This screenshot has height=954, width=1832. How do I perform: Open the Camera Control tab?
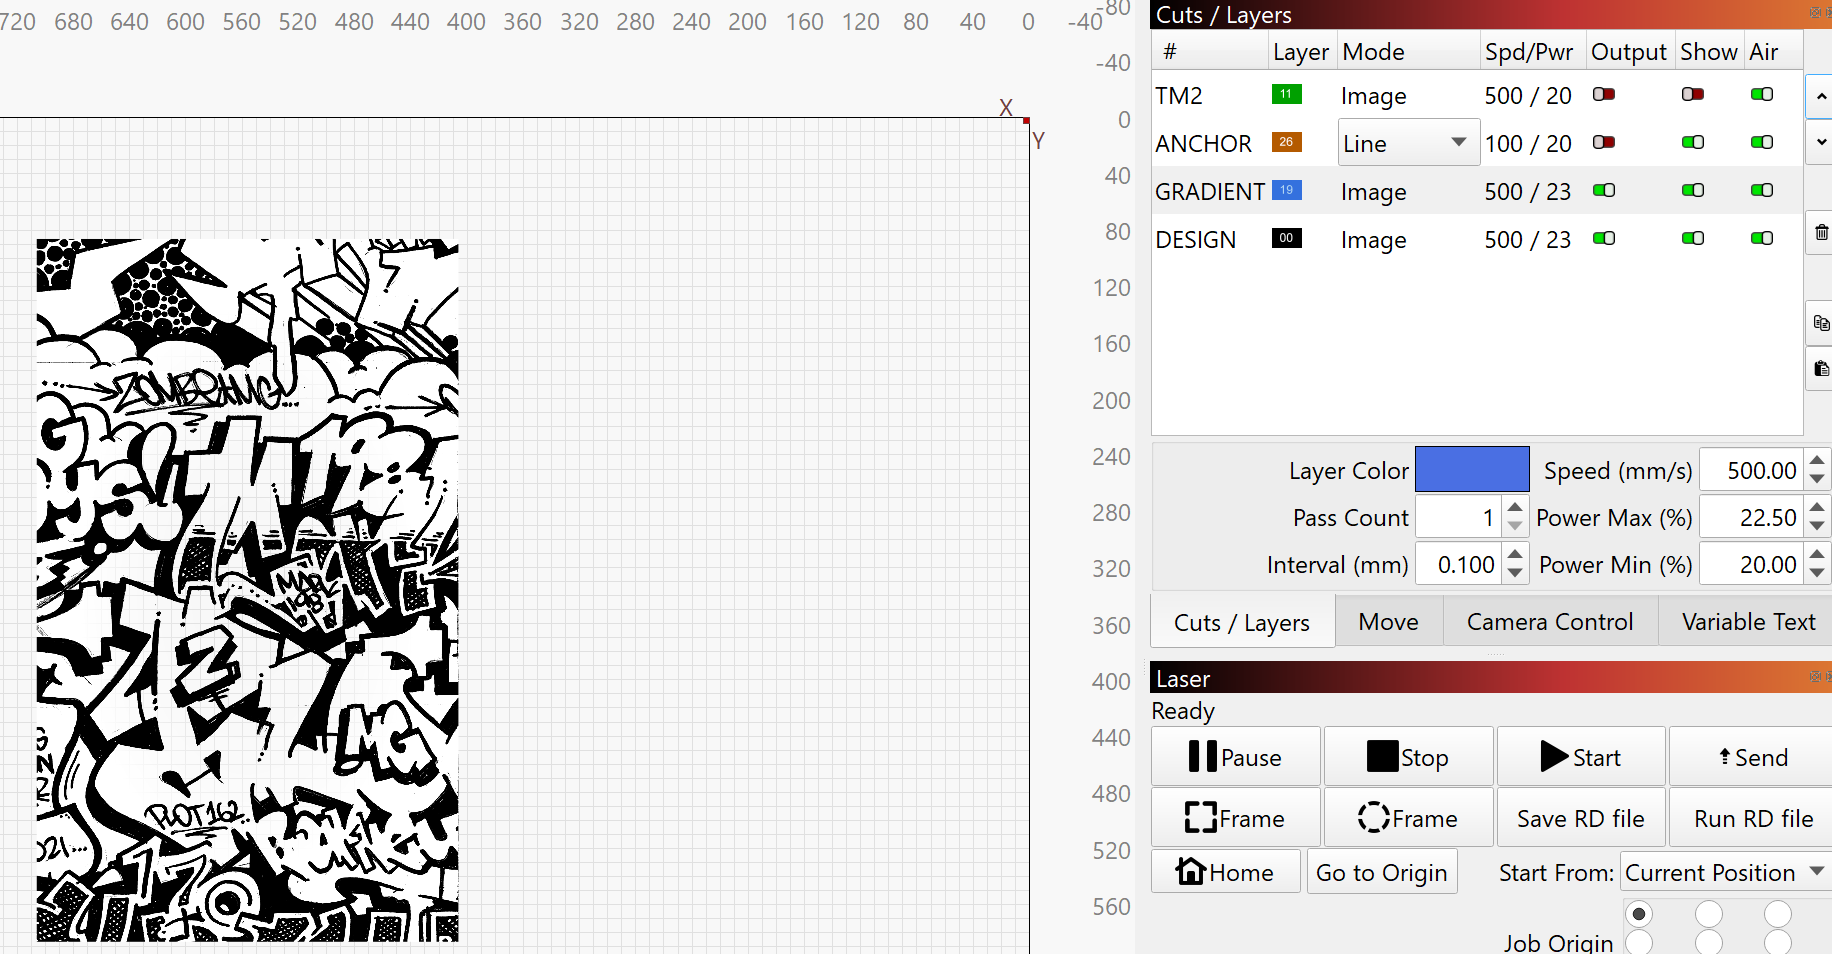[x=1549, y=622]
